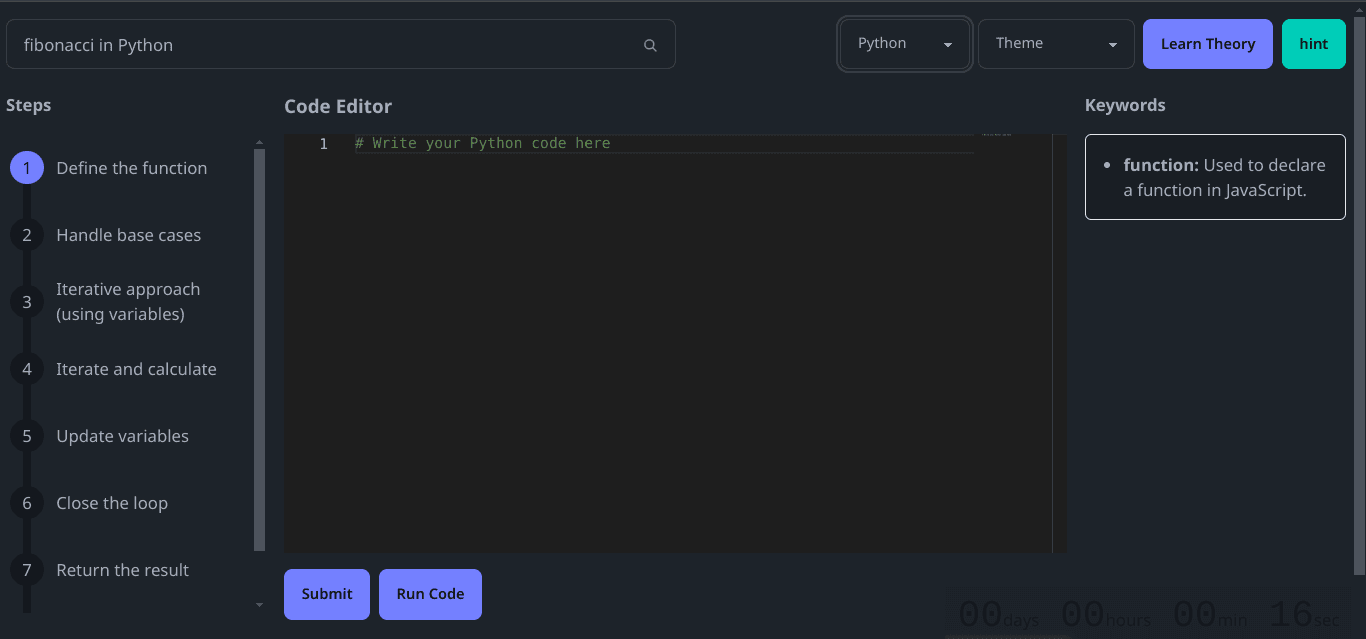Screen dimensions: 1366x639
Task: Select step 1 circle marker
Action: (x=27, y=168)
